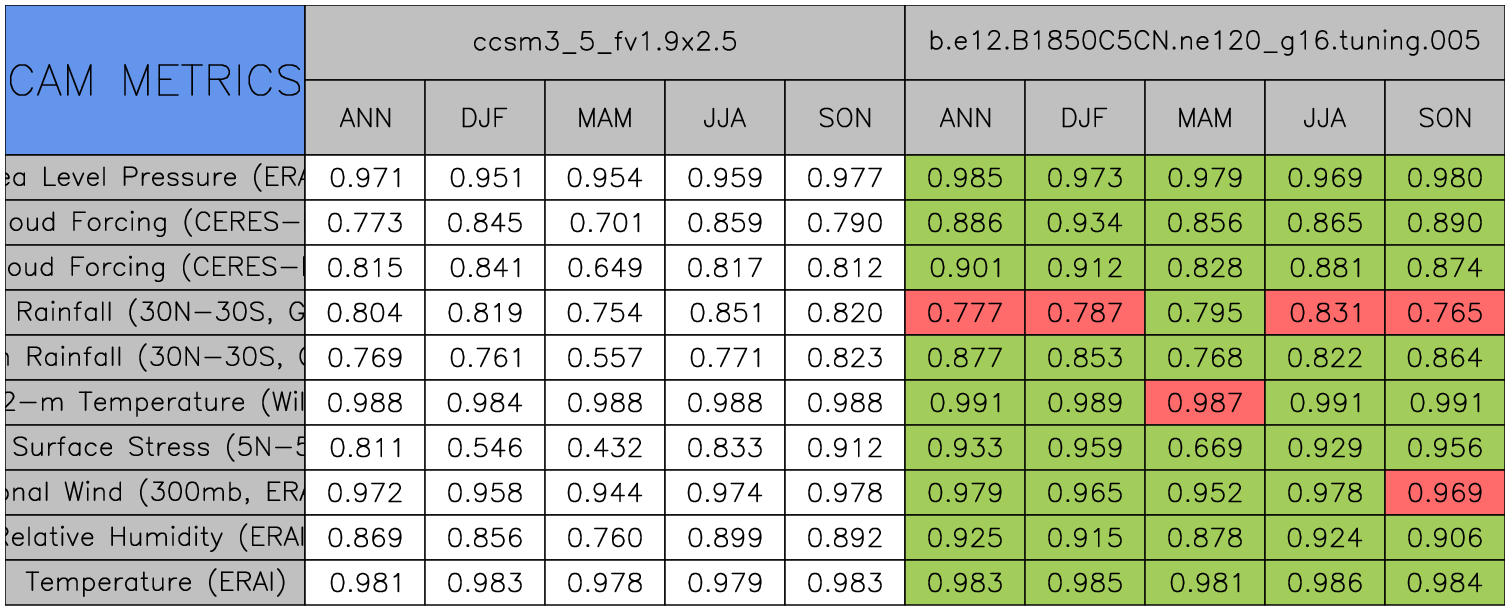Select the 0.432 Surface Stress value
The image size is (1510, 611).
(x=604, y=447)
